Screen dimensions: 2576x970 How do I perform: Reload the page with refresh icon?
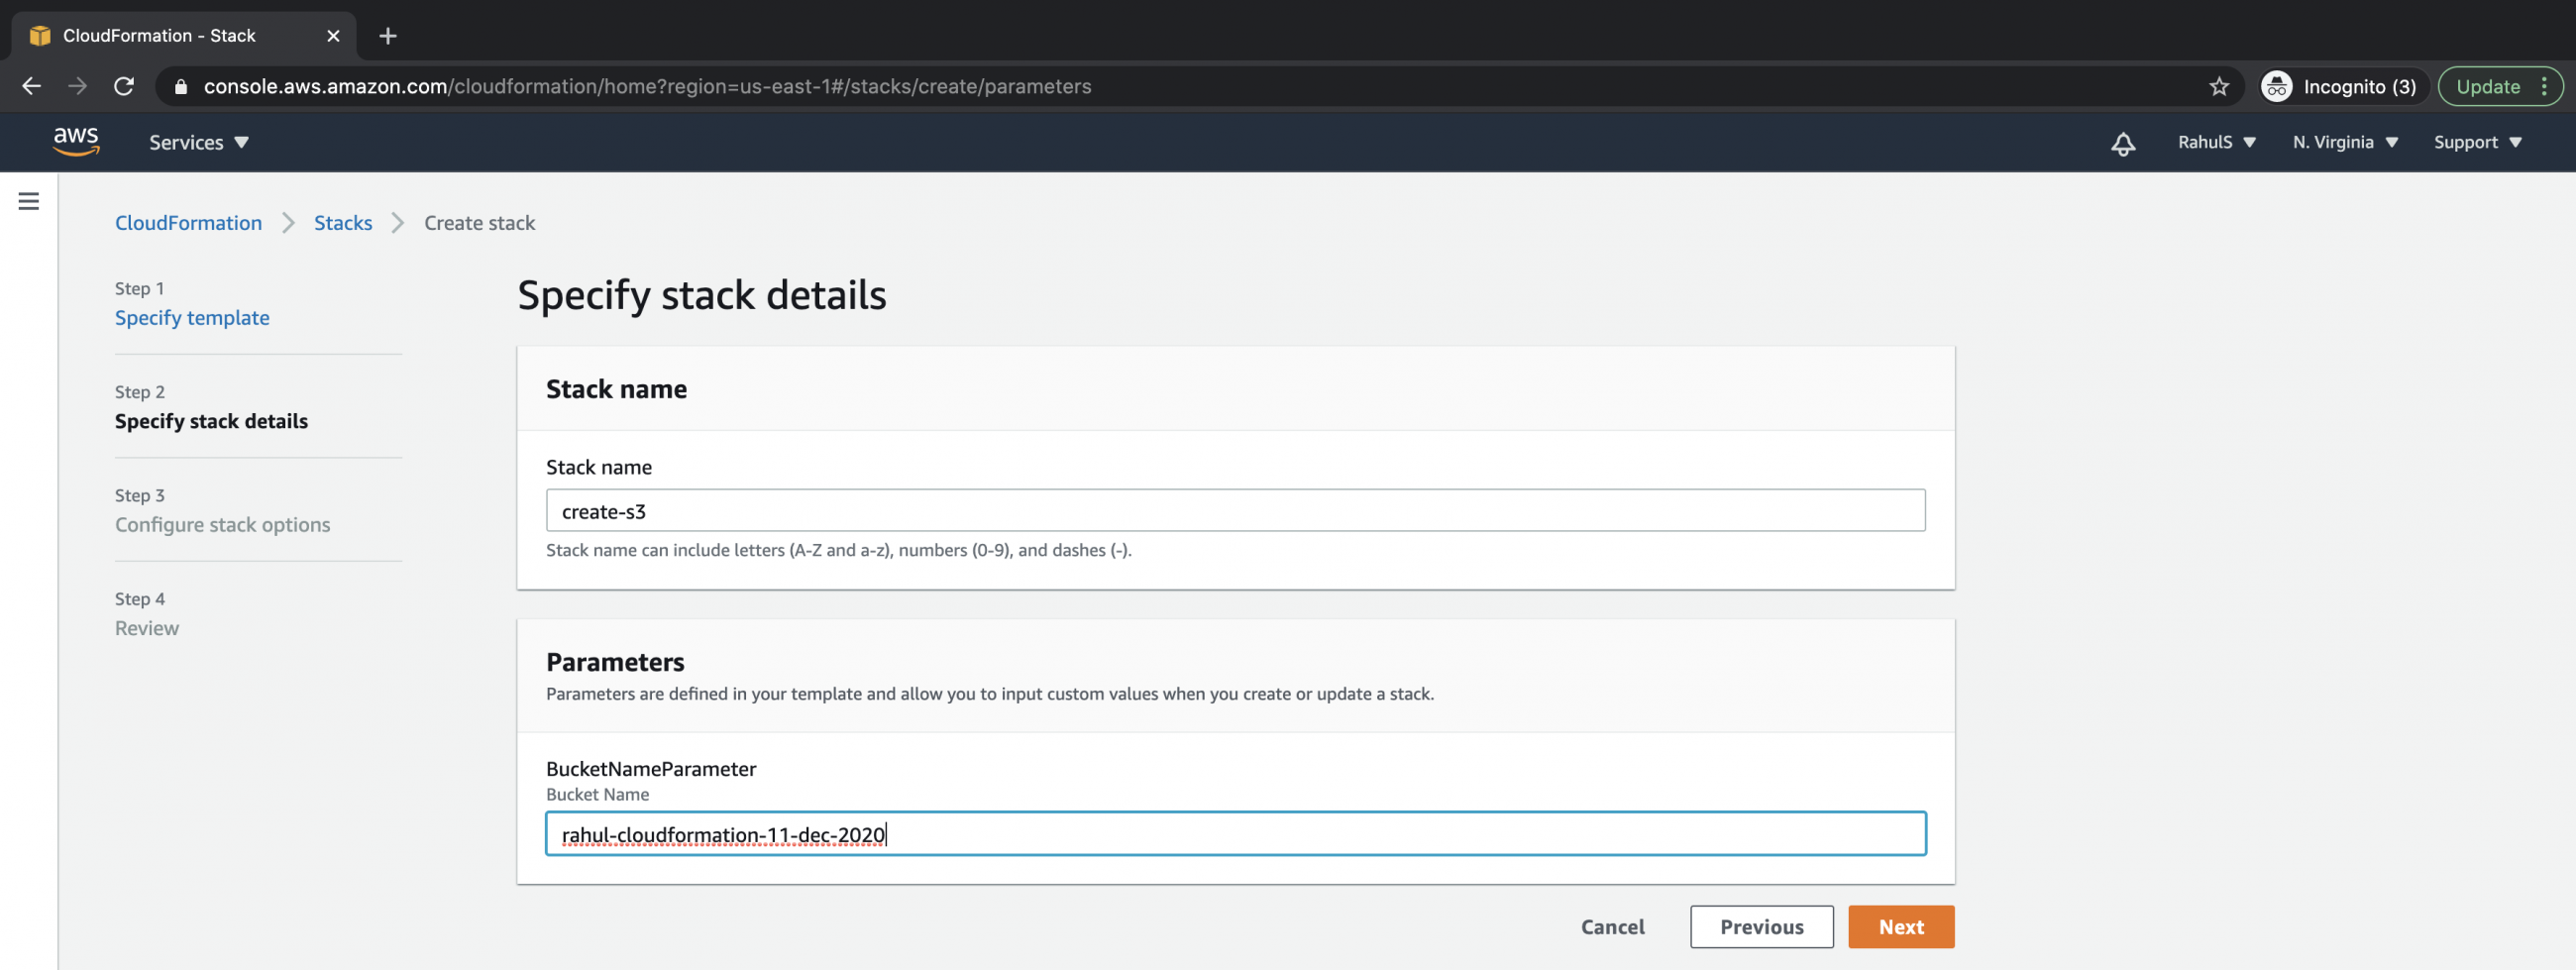124,87
